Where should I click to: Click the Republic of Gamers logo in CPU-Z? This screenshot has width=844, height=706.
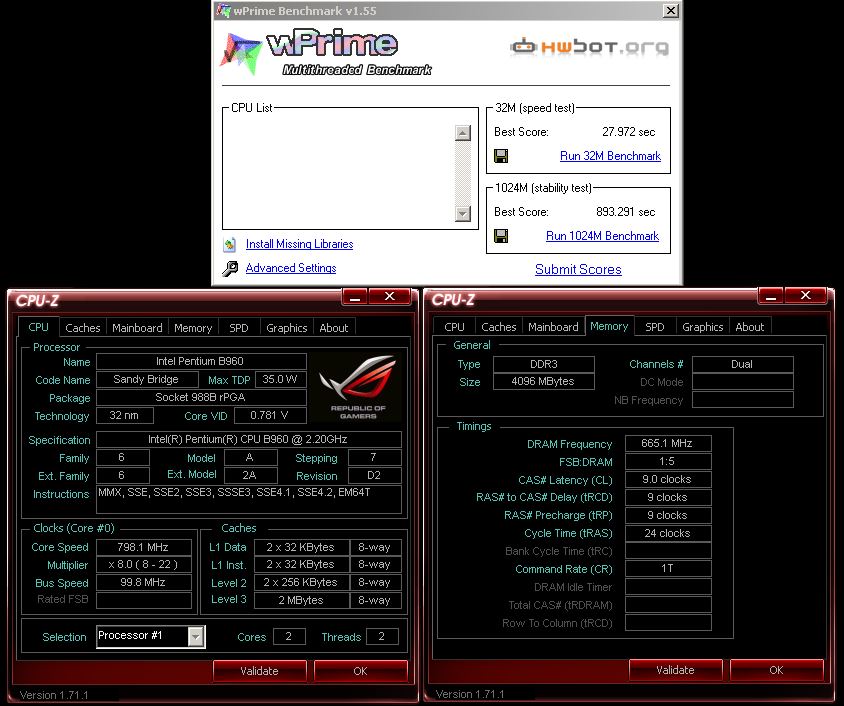358,387
